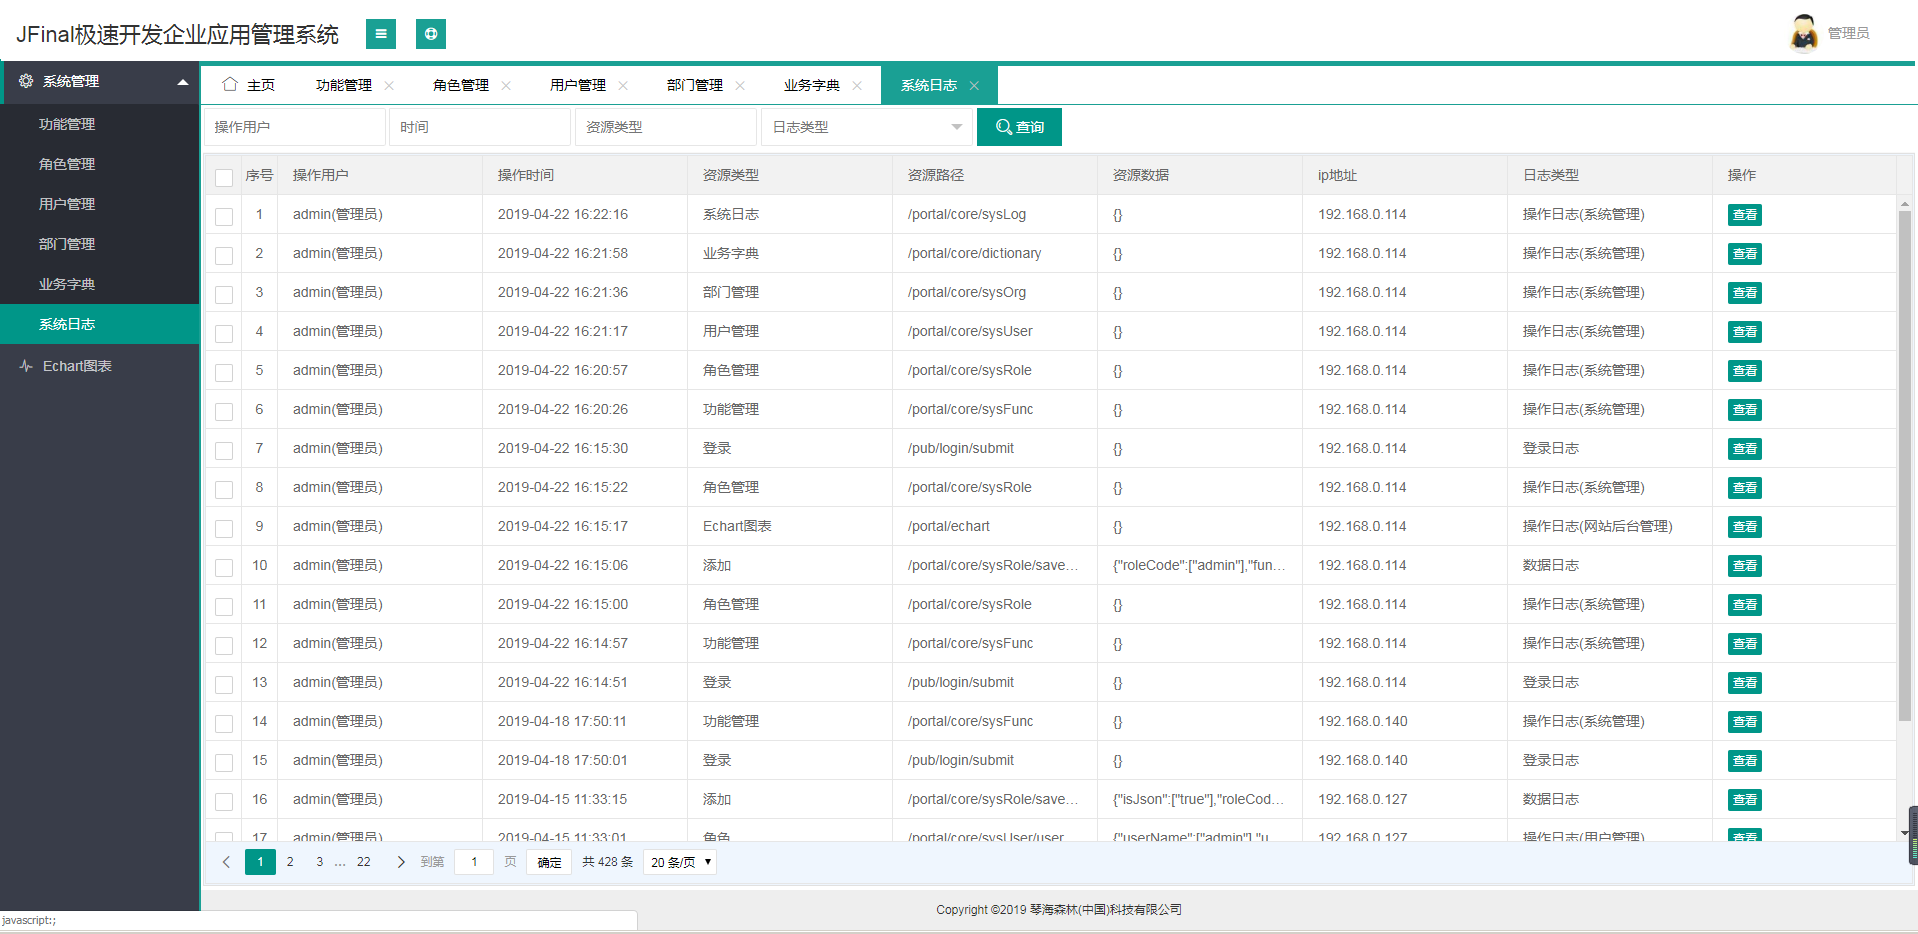Click 查看 for row 1 系统日志
The image size is (1918, 934).
pyautogui.click(x=1744, y=215)
